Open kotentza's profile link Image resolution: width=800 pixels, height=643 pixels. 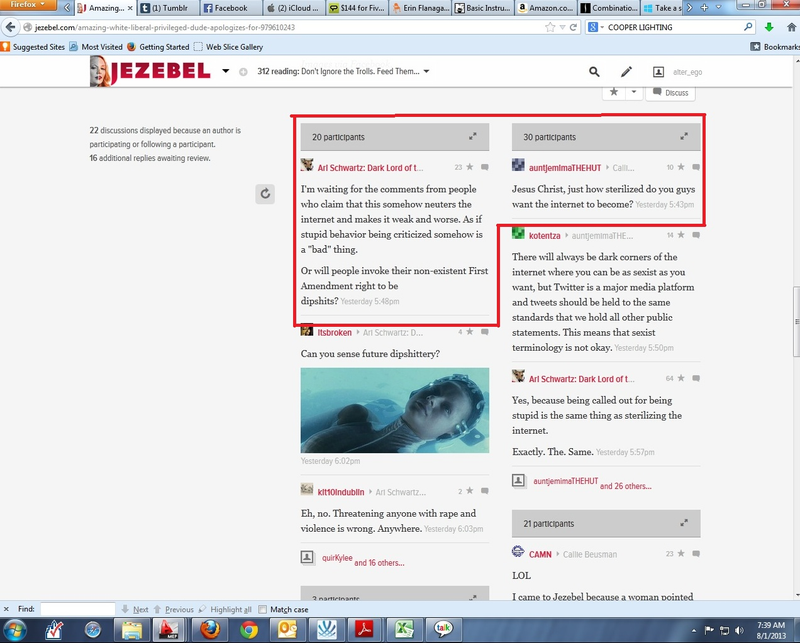click(x=544, y=236)
